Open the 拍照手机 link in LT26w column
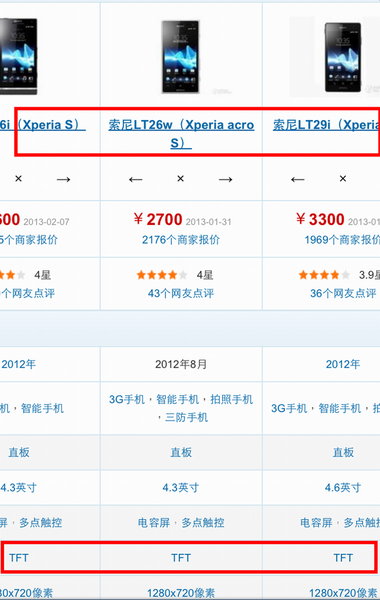 pyautogui.click(x=231, y=399)
